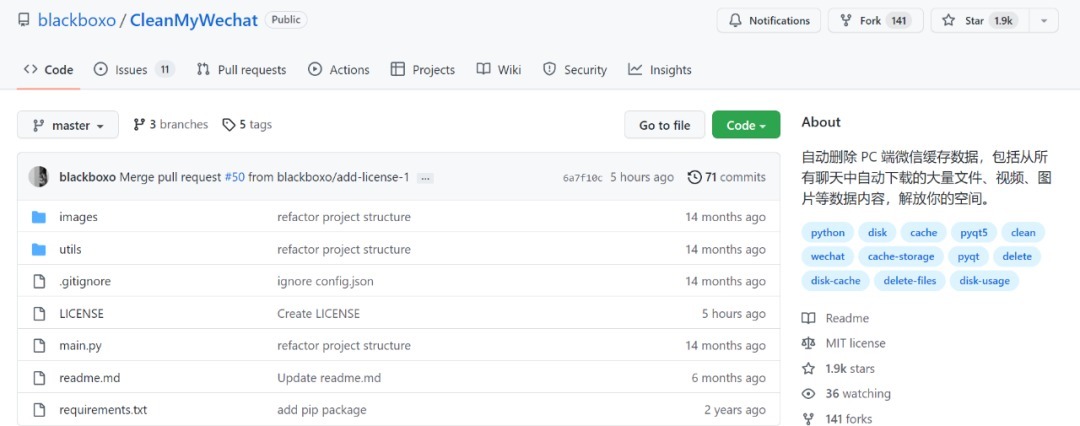Click blackboxo's commit author avatar
1080x426 pixels.
[39, 177]
